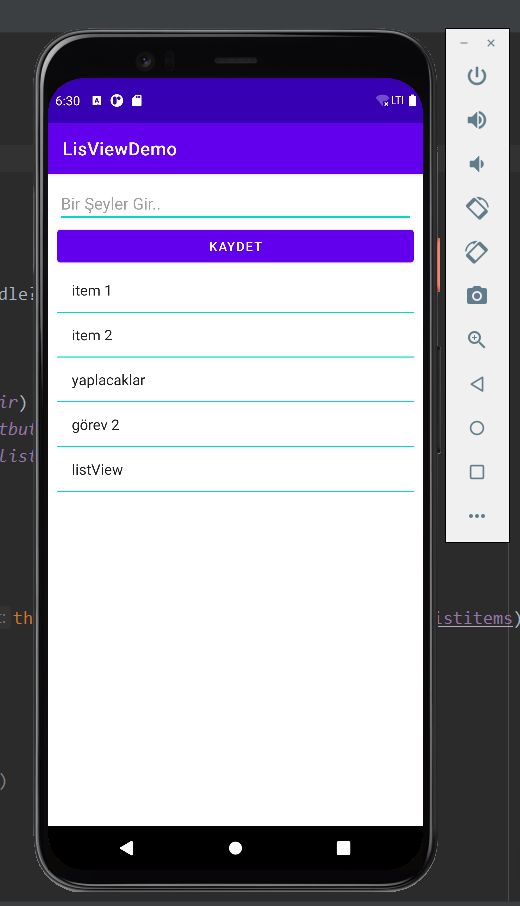Screen dimensions: 520x906
Task: Click the KAYDET button
Action: coord(235,246)
